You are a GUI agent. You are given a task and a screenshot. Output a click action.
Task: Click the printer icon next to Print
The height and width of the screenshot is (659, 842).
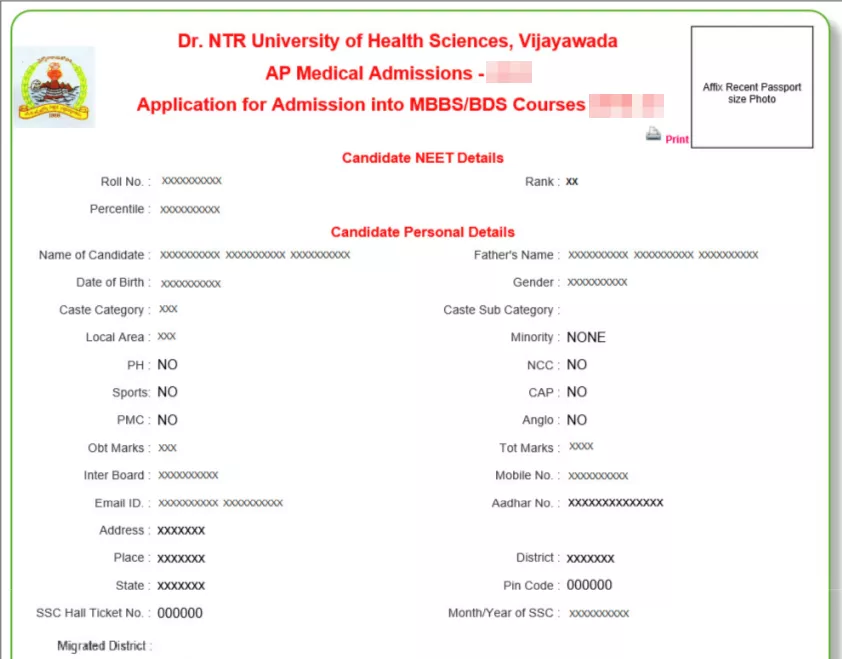tap(653, 132)
